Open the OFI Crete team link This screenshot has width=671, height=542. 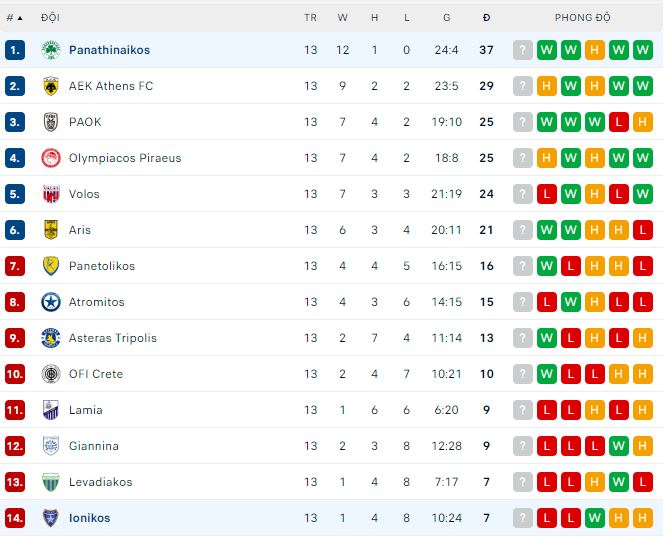coord(96,374)
